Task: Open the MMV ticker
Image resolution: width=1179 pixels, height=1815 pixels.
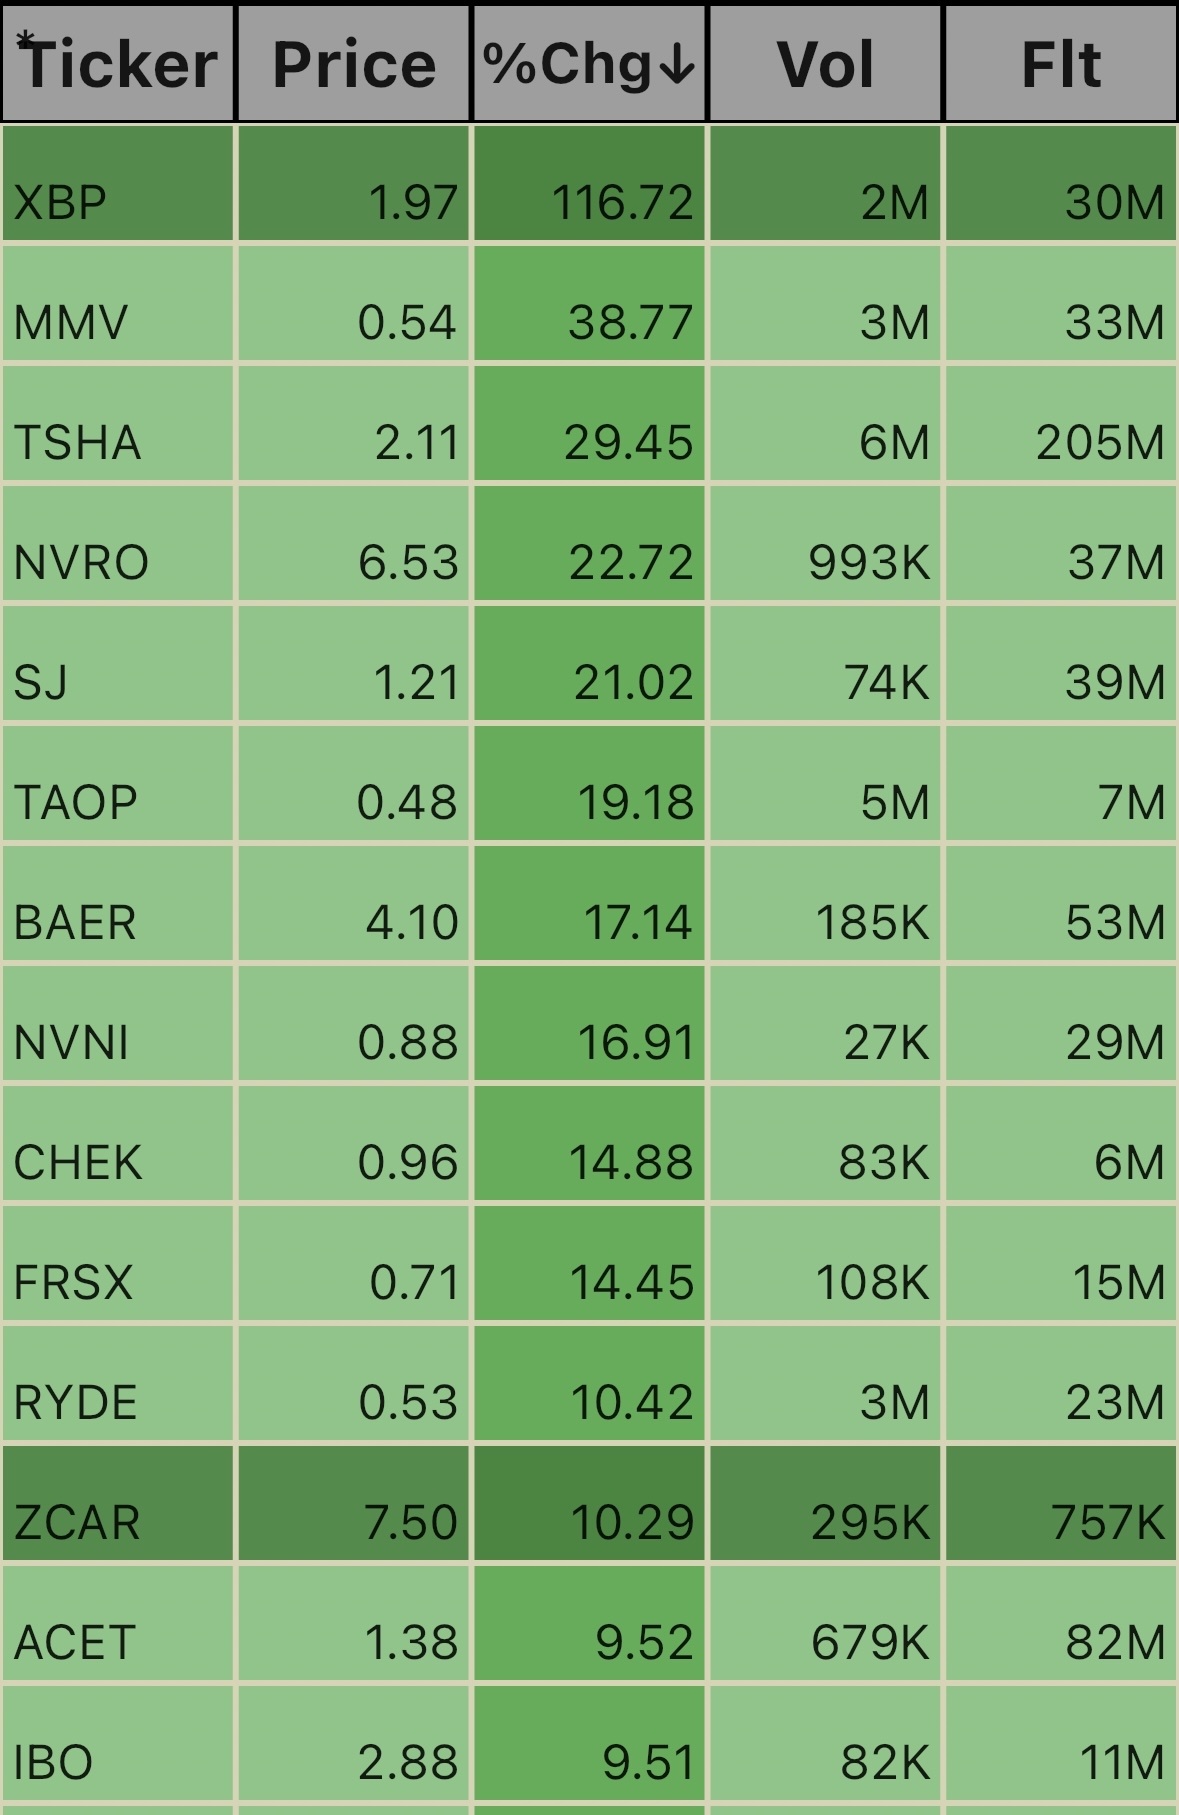Action: coord(70,323)
